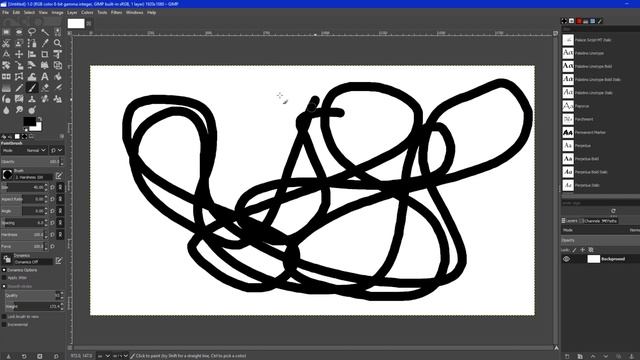Toggle lock alpha channel for layer
The image size is (640, 360).
click(x=591, y=250)
